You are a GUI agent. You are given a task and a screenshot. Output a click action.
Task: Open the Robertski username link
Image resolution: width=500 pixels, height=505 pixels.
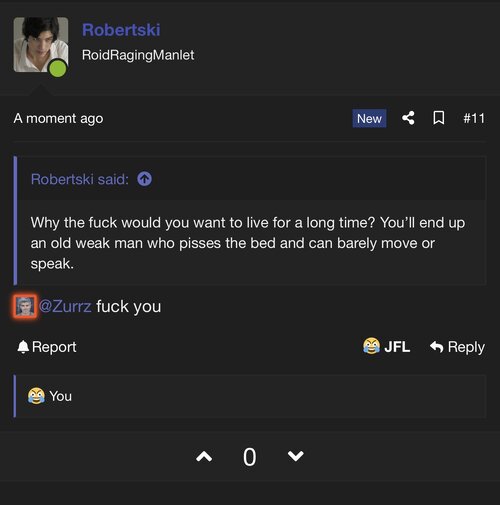[121, 30]
